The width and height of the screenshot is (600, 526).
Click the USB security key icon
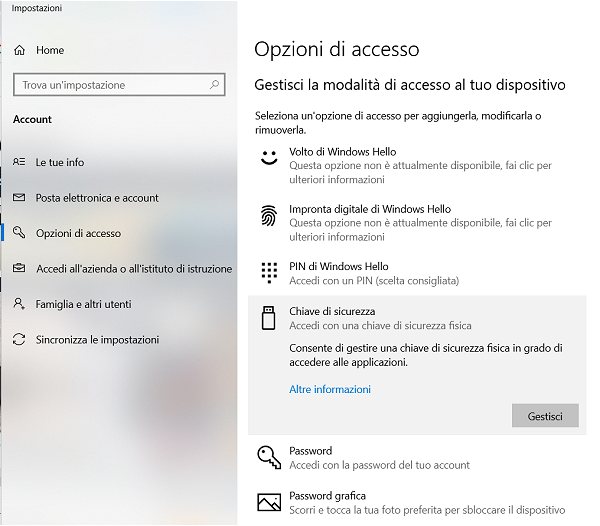point(267,318)
